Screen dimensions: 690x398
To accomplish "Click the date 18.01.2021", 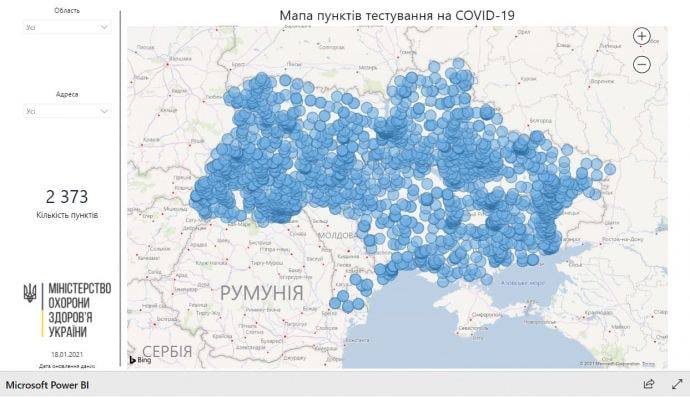I will coord(67,354).
